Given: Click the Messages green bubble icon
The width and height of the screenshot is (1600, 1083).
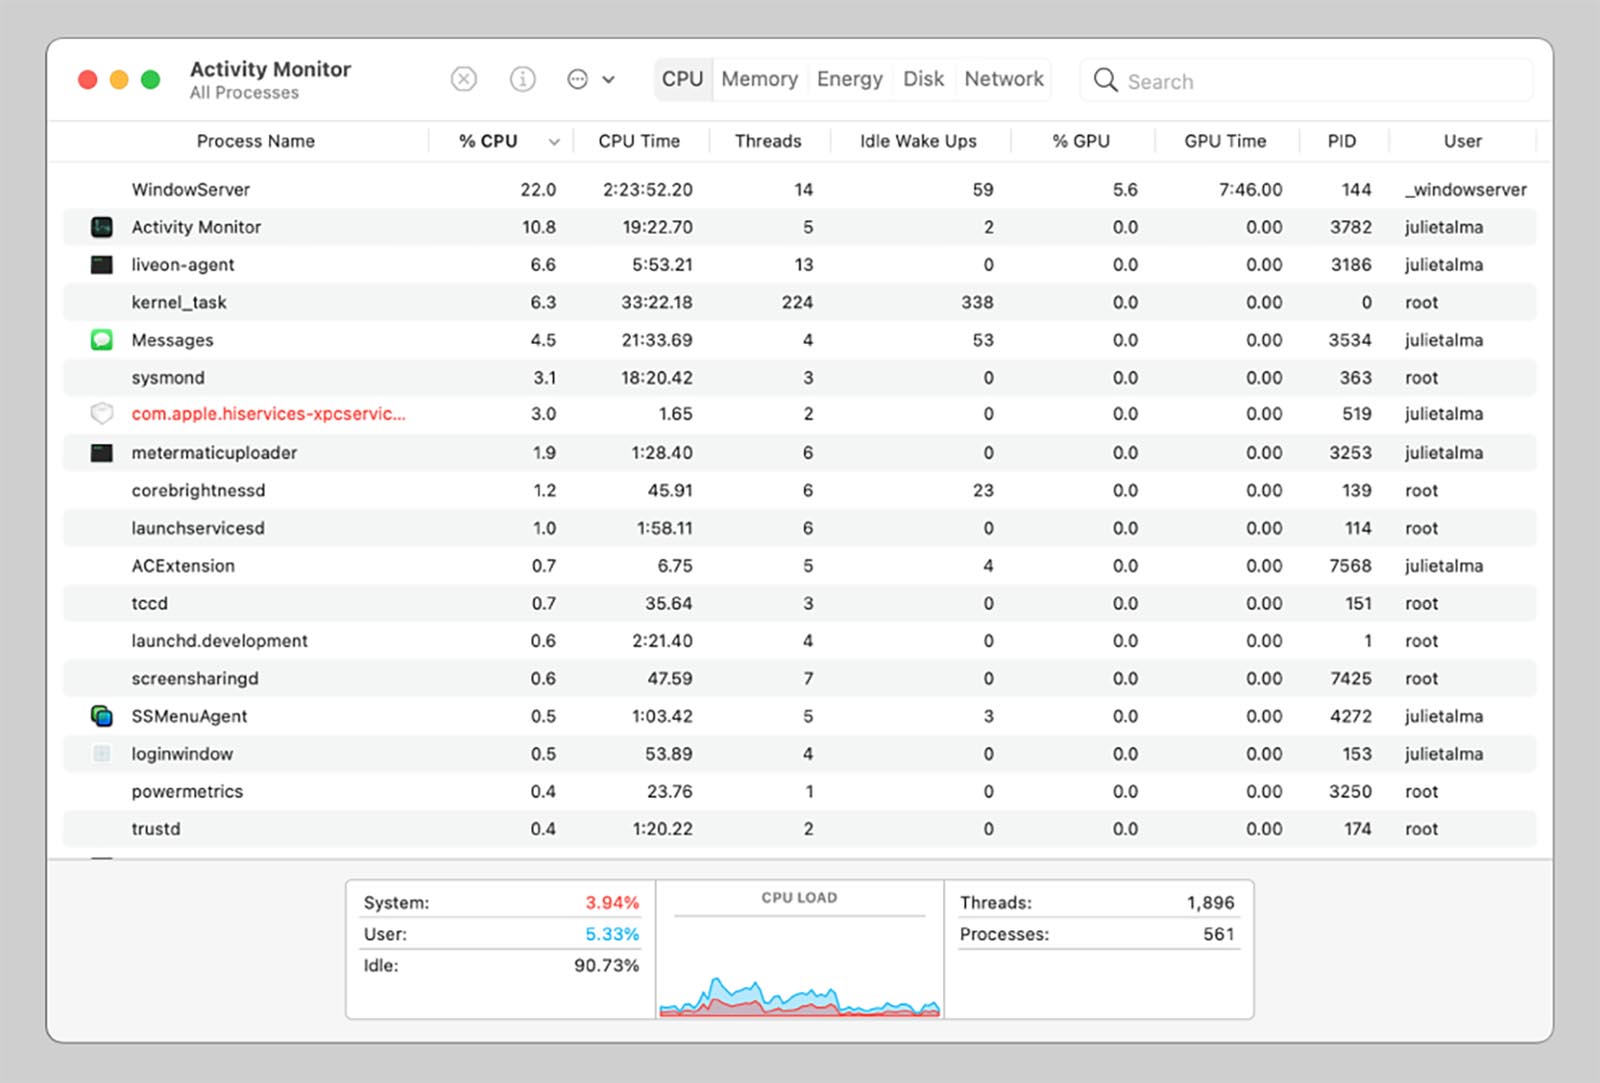Looking at the screenshot, I should click(101, 340).
